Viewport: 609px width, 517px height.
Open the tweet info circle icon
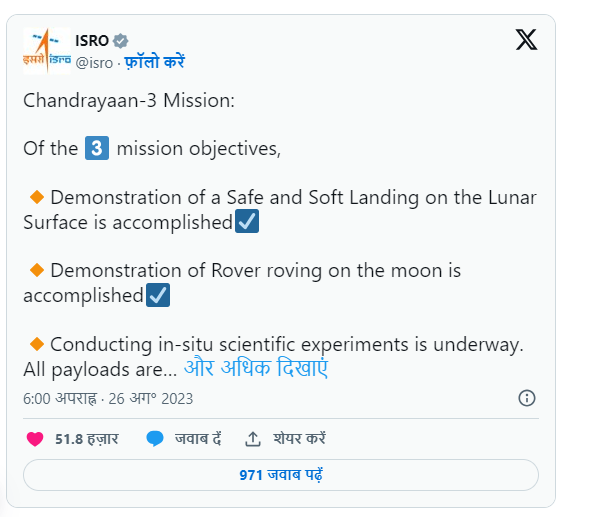(x=527, y=398)
